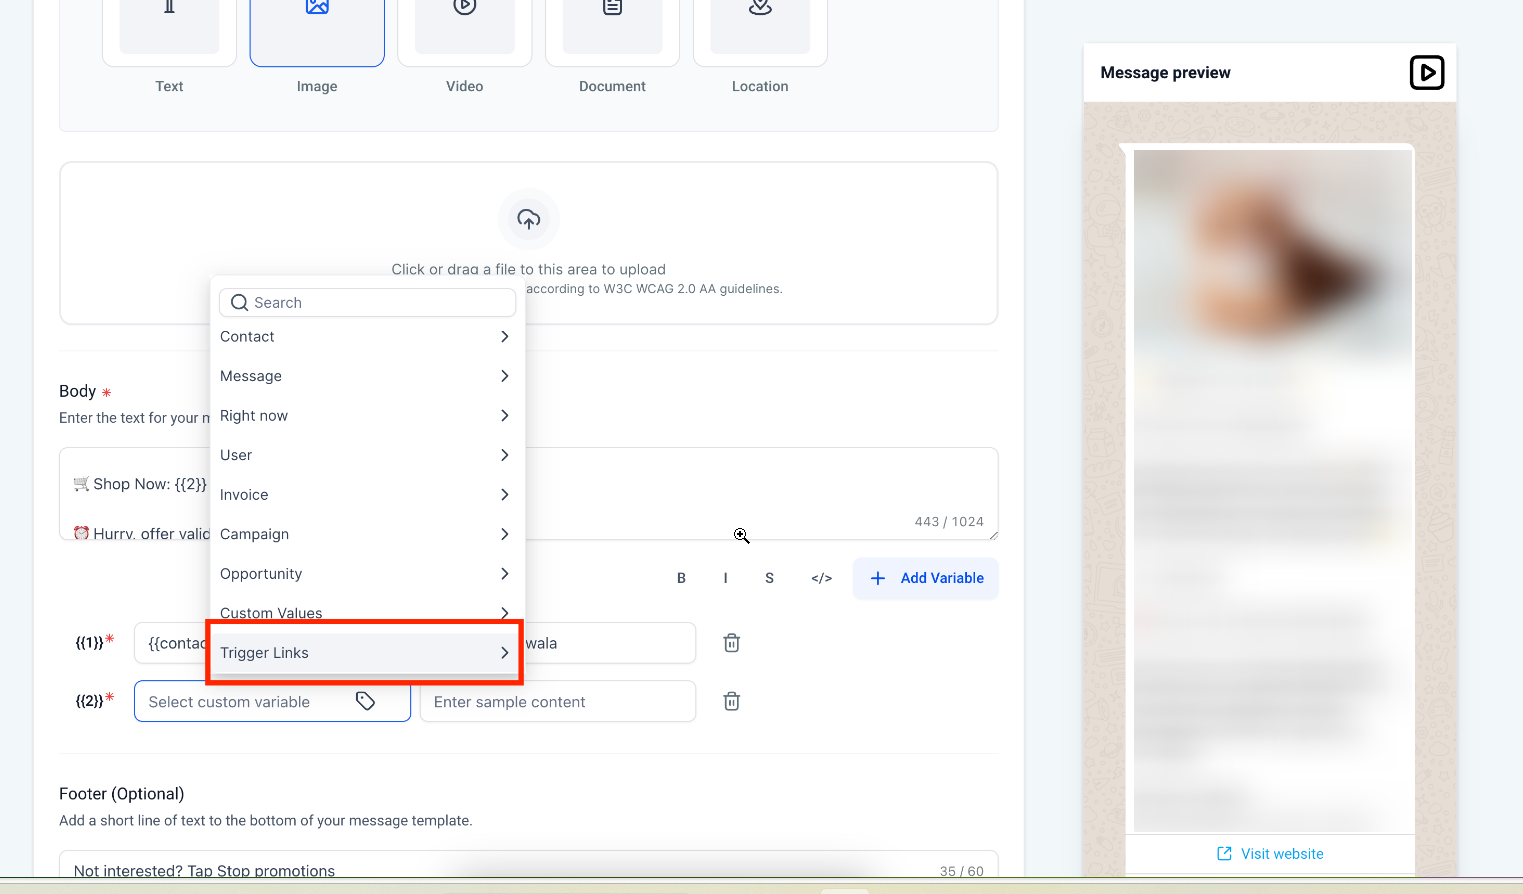Click the upload cloud icon

click(x=528, y=219)
